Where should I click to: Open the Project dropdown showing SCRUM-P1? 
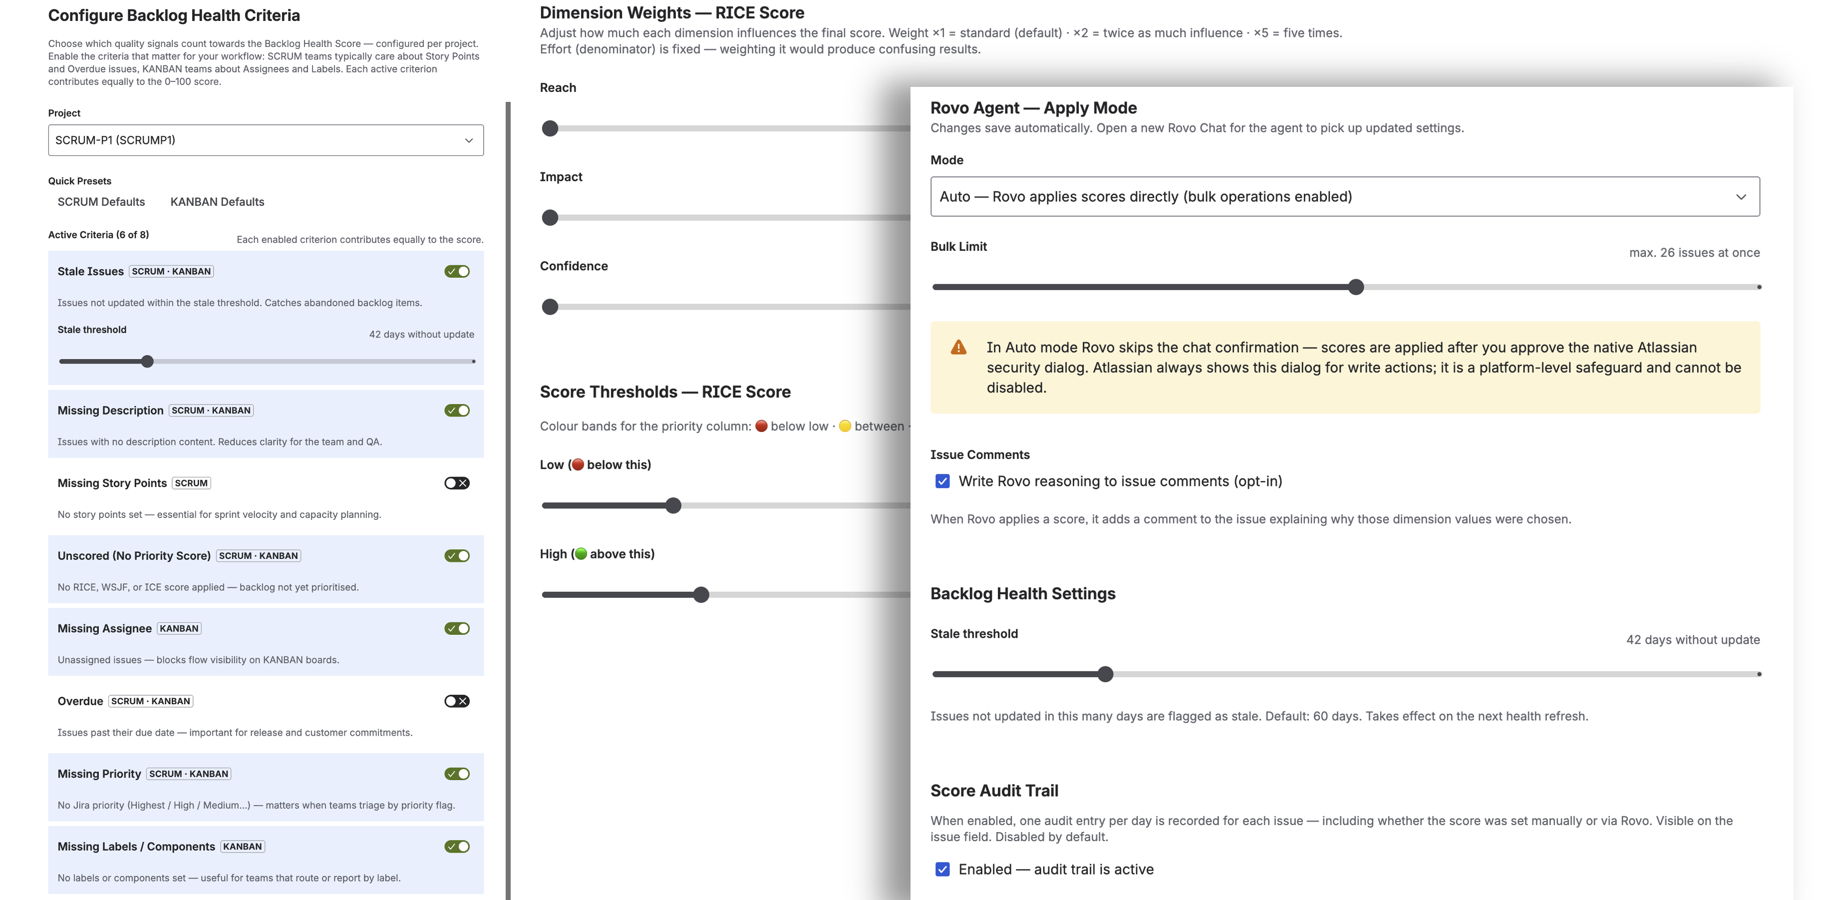[265, 140]
